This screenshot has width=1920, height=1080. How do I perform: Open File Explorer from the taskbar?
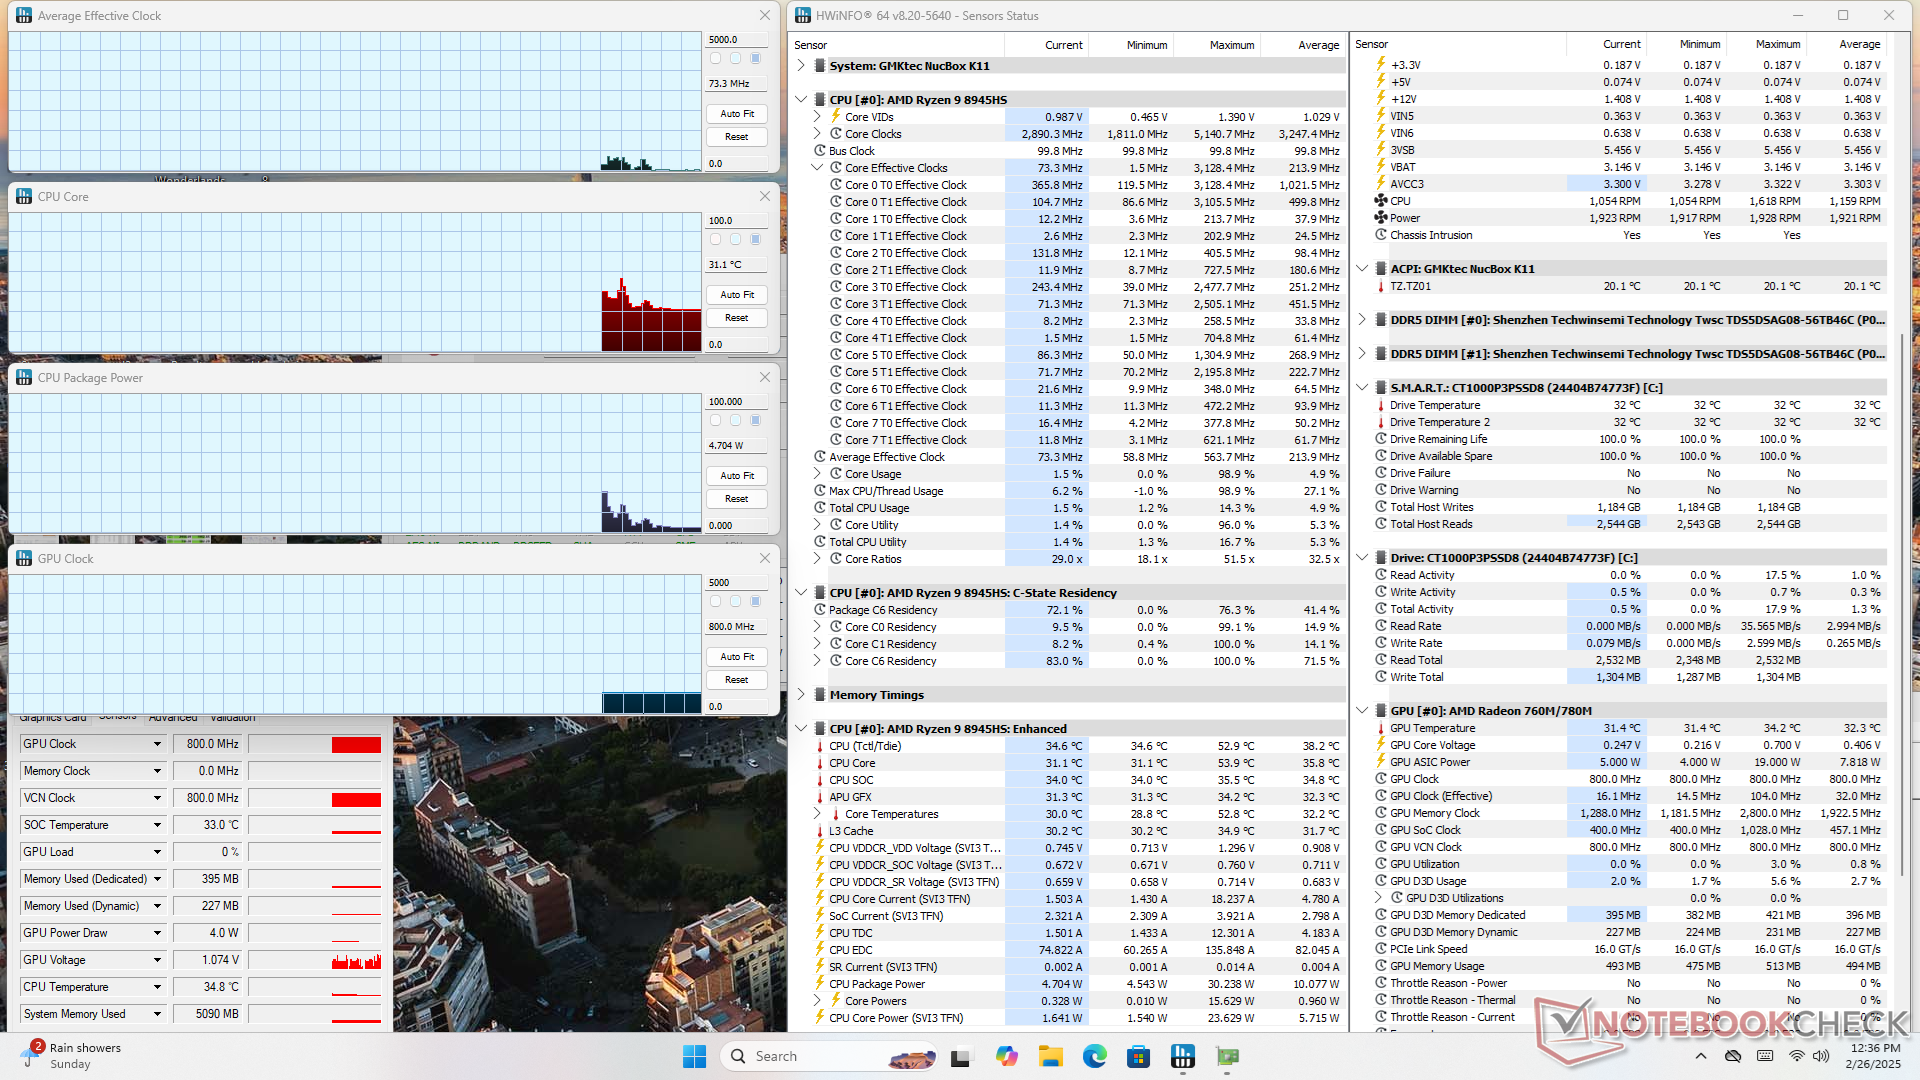click(x=1050, y=1056)
